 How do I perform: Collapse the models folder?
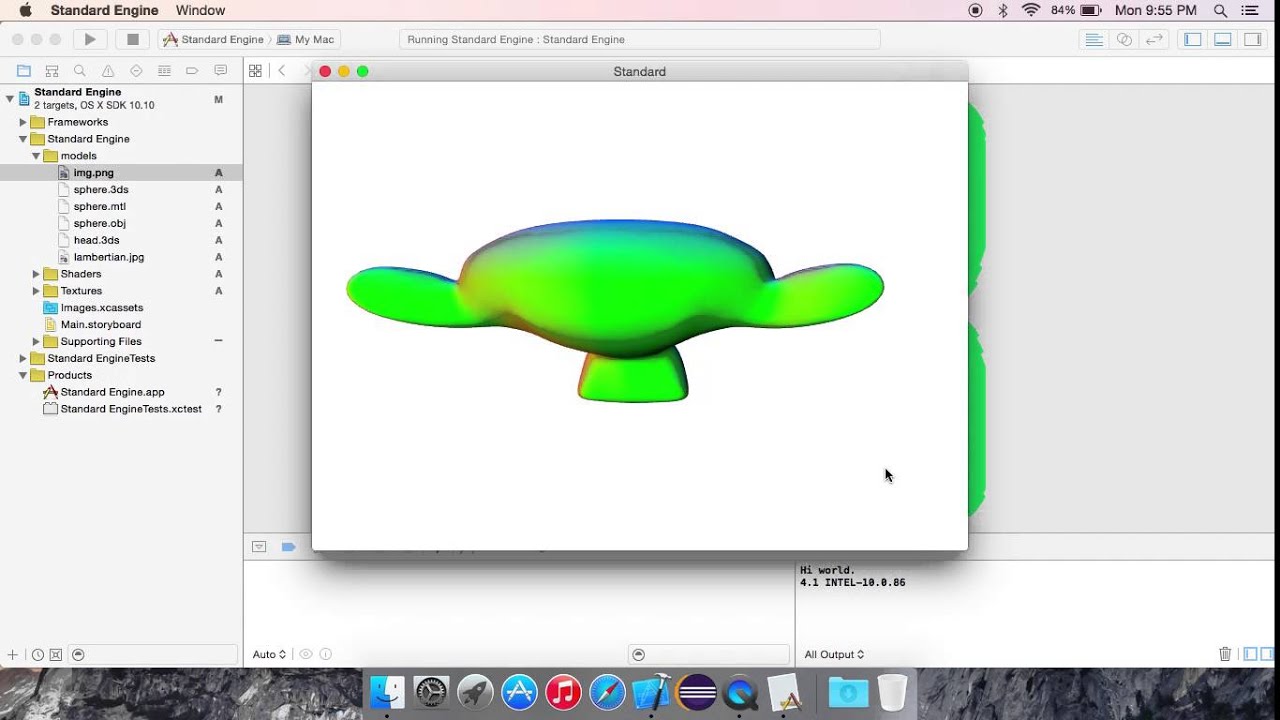[36, 156]
